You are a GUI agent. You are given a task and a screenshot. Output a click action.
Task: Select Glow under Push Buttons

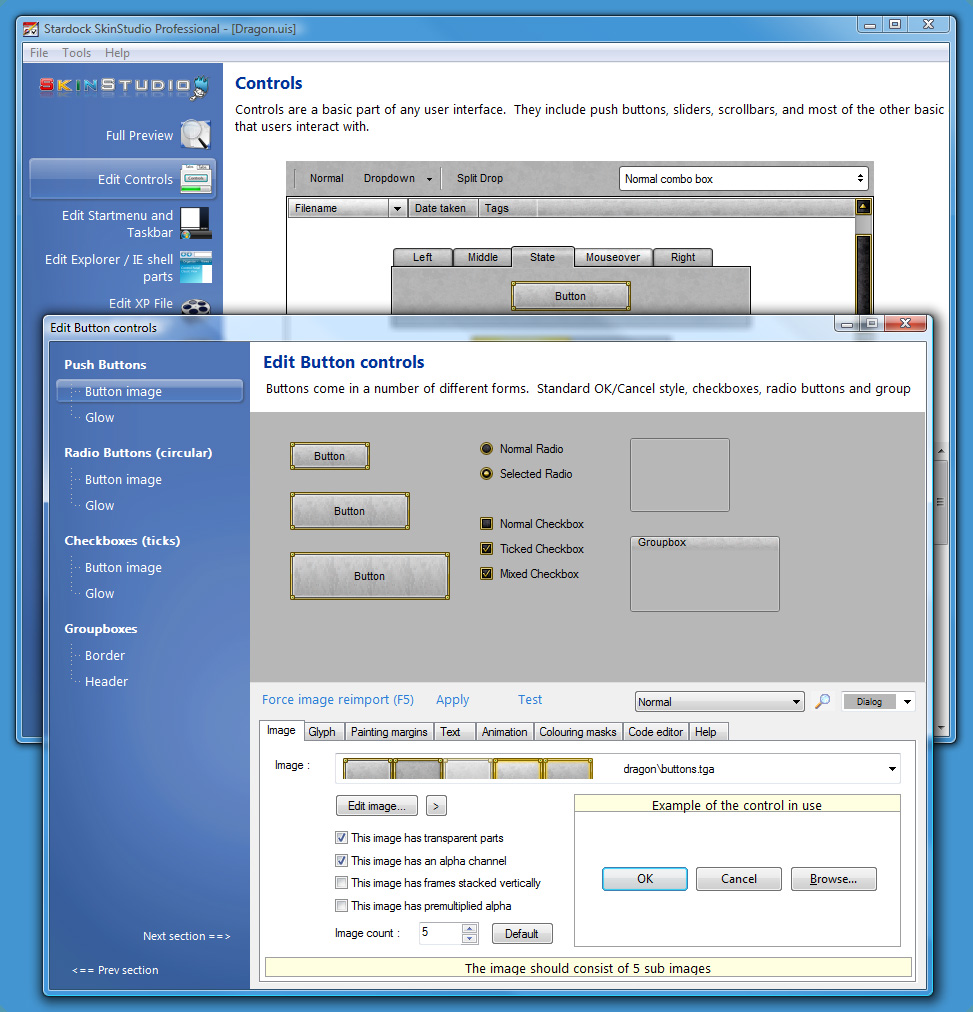pos(99,418)
